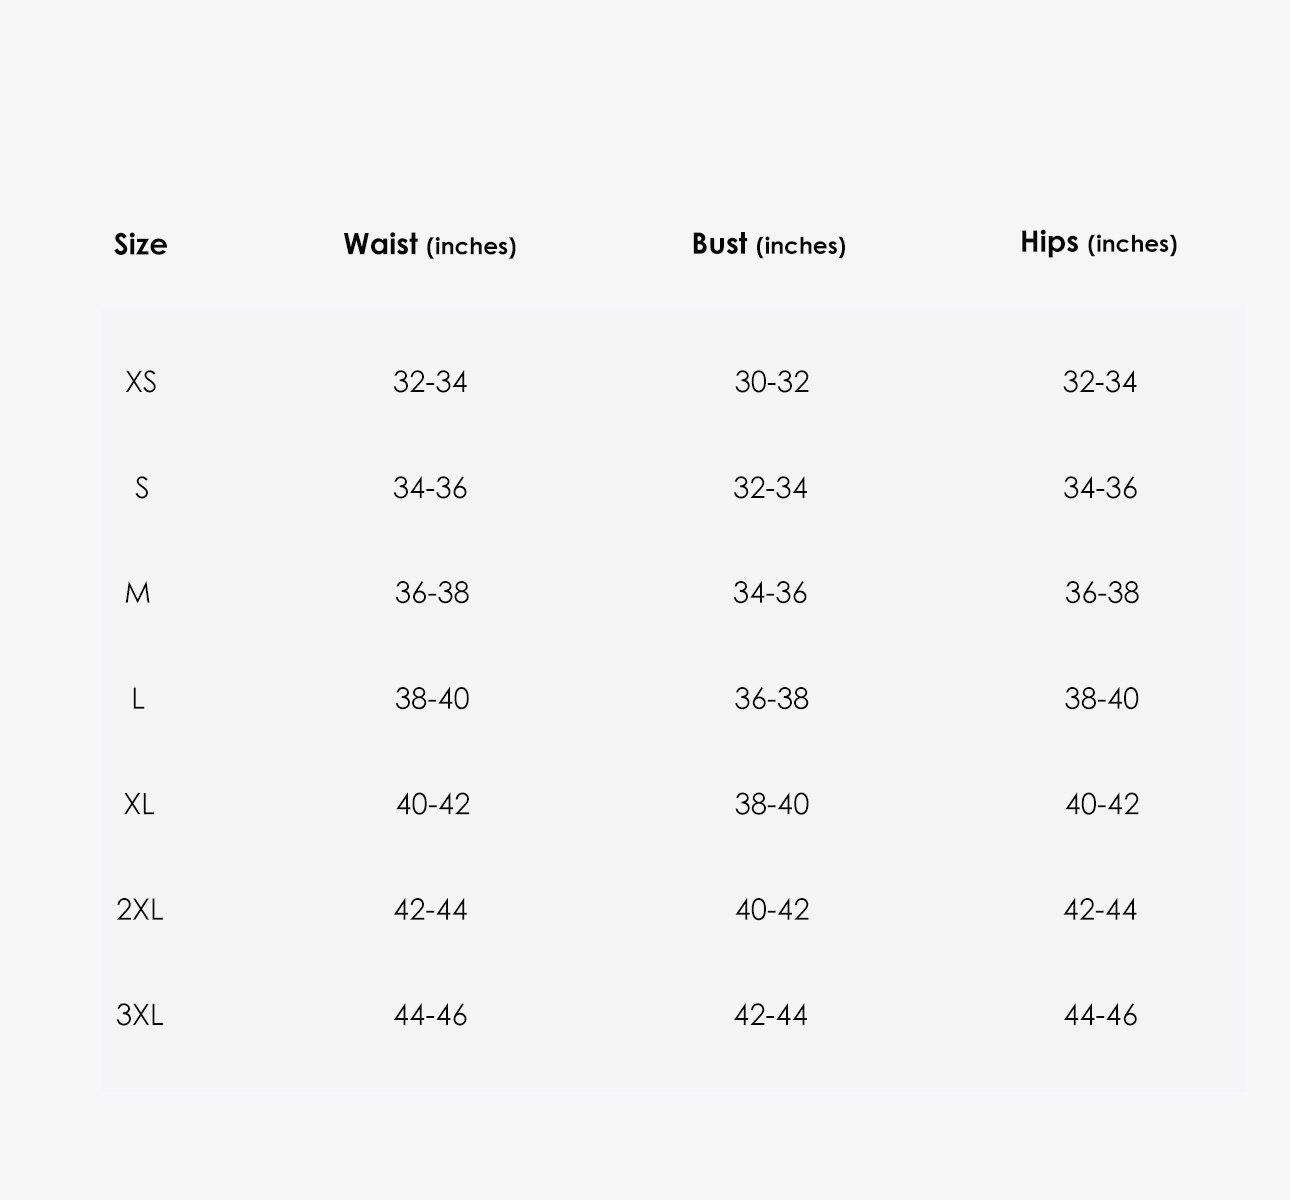Image resolution: width=1290 pixels, height=1200 pixels.
Task: Click the 2XL bust value 40-42
Action: tap(772, 910)
